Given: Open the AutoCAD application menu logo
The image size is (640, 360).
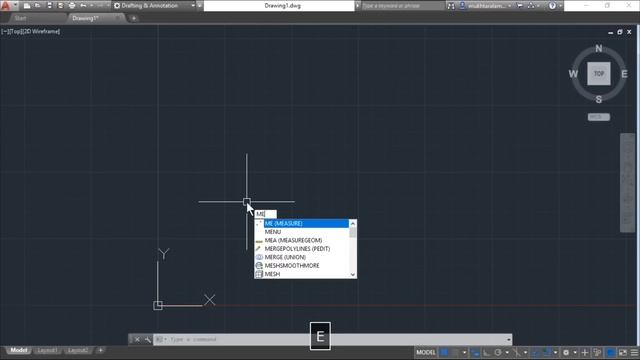Looking at the screenshot, I should 5,5.
